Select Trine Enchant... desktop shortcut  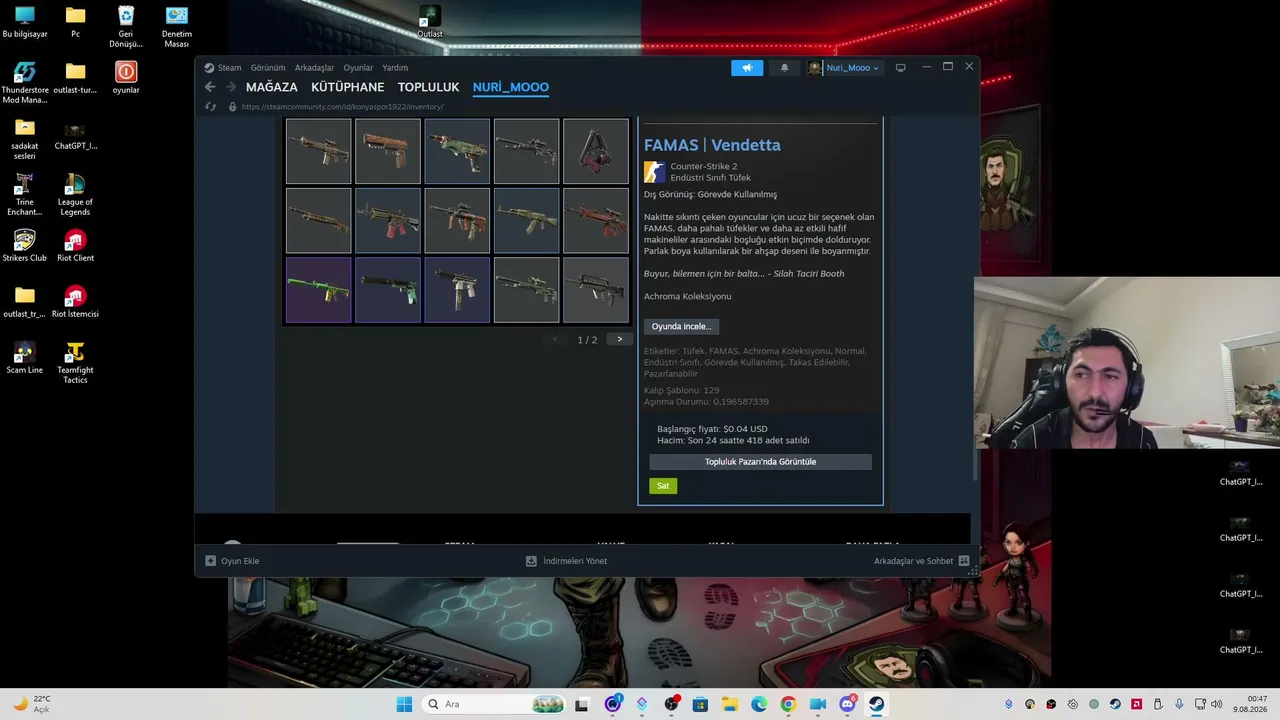[x=25, y=195]
